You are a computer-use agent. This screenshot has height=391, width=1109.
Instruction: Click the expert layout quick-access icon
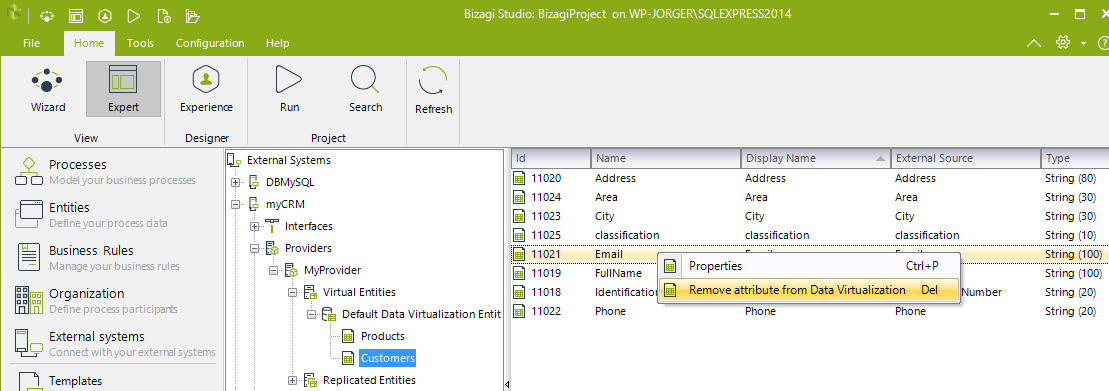pyautogui.click(x=76, y=15)
